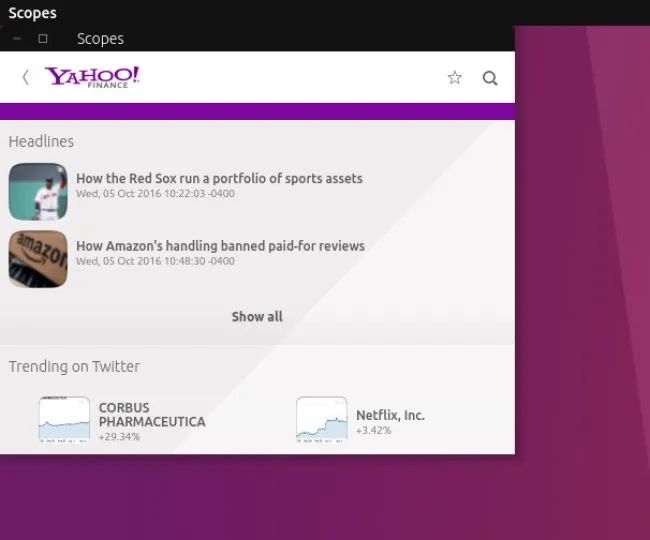Favorite this scope with the star icon
This screenshot has height=540, width=650.
[x=454, y=78]
